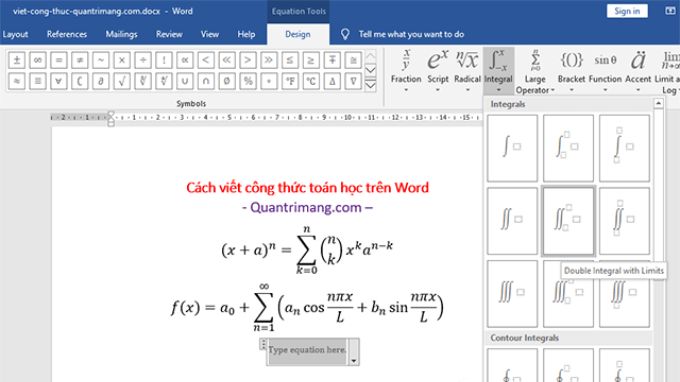The image size is (680, 382).
Task: Expand the Symbols gallery More arrow
Action: click(370, 85)
